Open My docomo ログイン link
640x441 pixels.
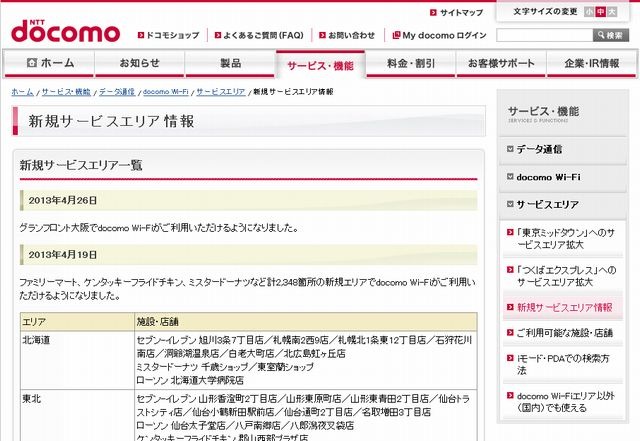click(x=444, y=36)
